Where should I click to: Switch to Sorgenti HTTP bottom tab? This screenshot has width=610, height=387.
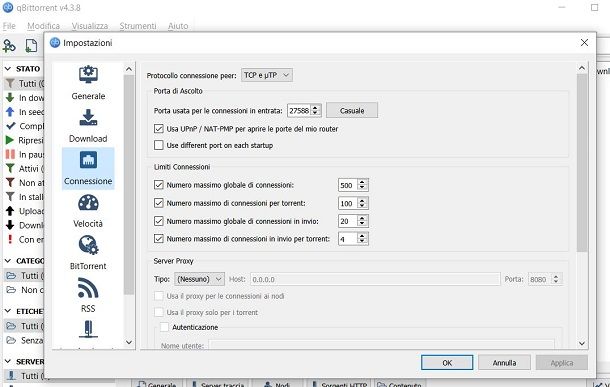(x=339, y=384)
